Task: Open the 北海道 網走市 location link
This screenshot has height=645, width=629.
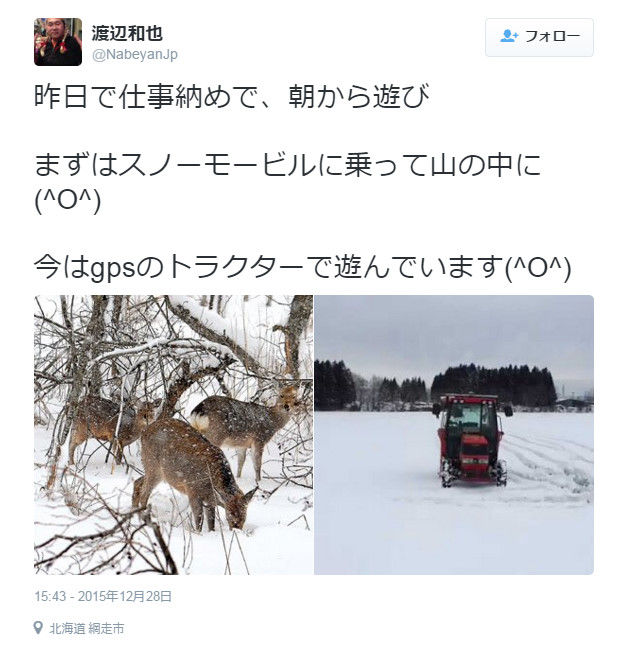Action: tap(87, 628)
